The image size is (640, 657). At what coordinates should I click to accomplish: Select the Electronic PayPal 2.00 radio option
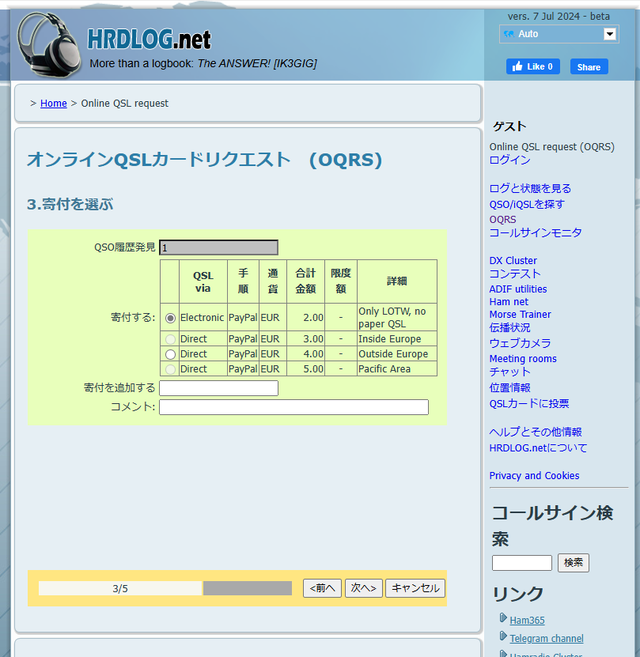click(170, 318)
